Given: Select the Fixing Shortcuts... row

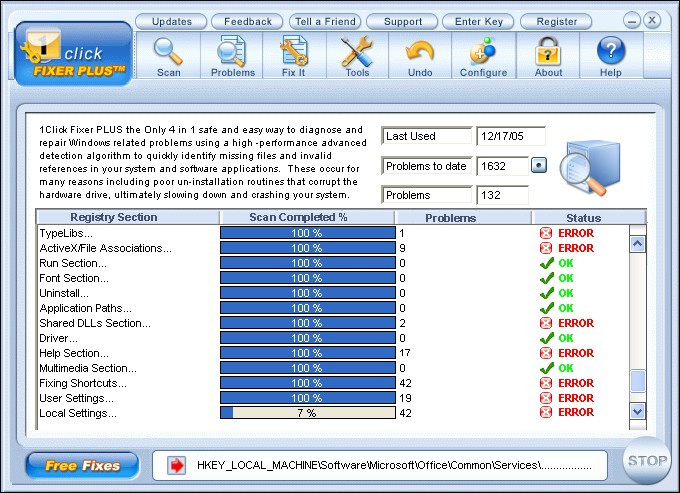Looking at the screenshot, I should click(x=83, y=383).
